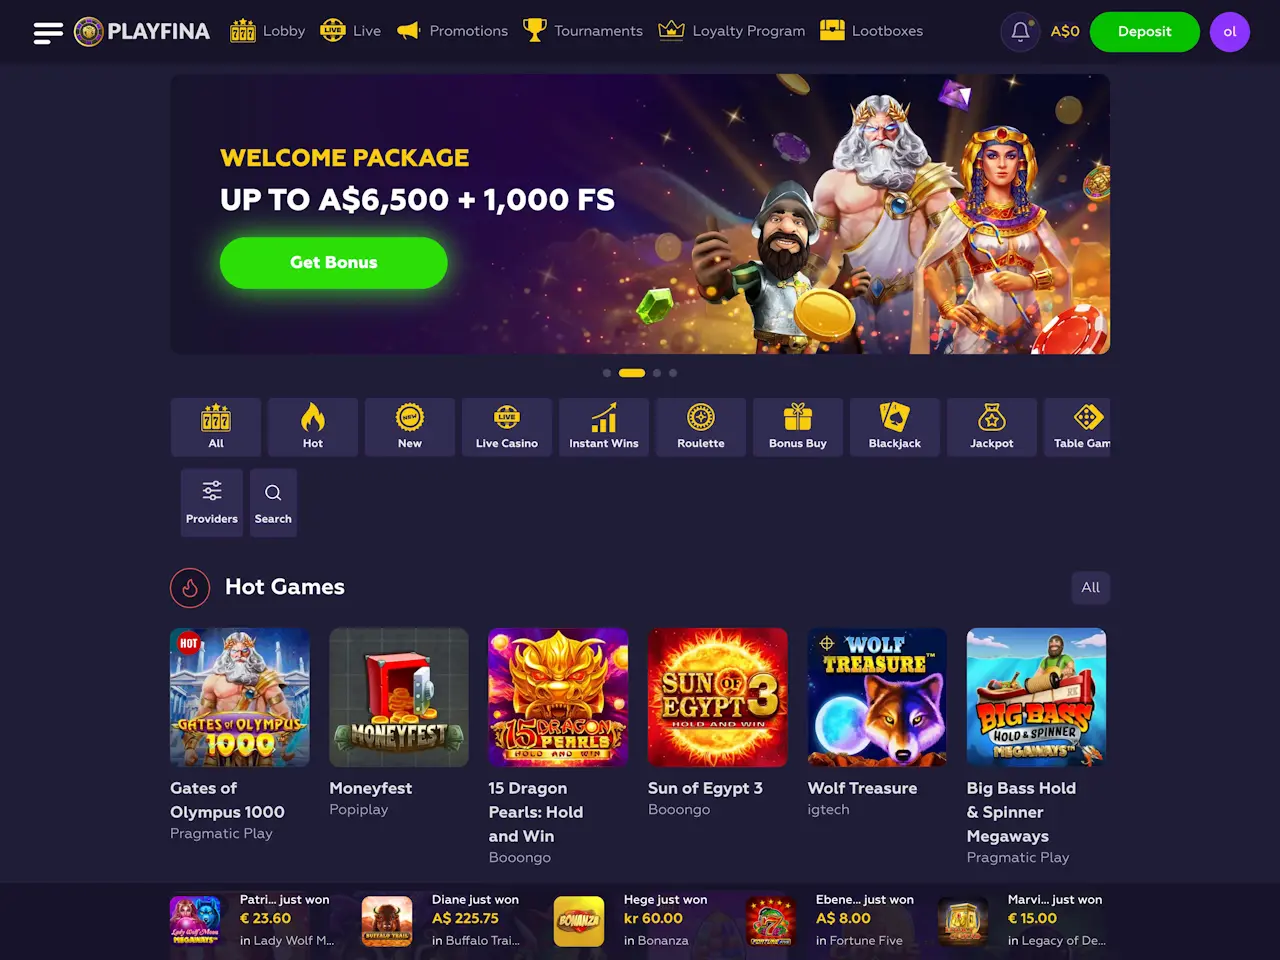Viewport: 1280px width, 960px height.
Task: Open the Tournaments menu item
Action: (x=583, y=31)
